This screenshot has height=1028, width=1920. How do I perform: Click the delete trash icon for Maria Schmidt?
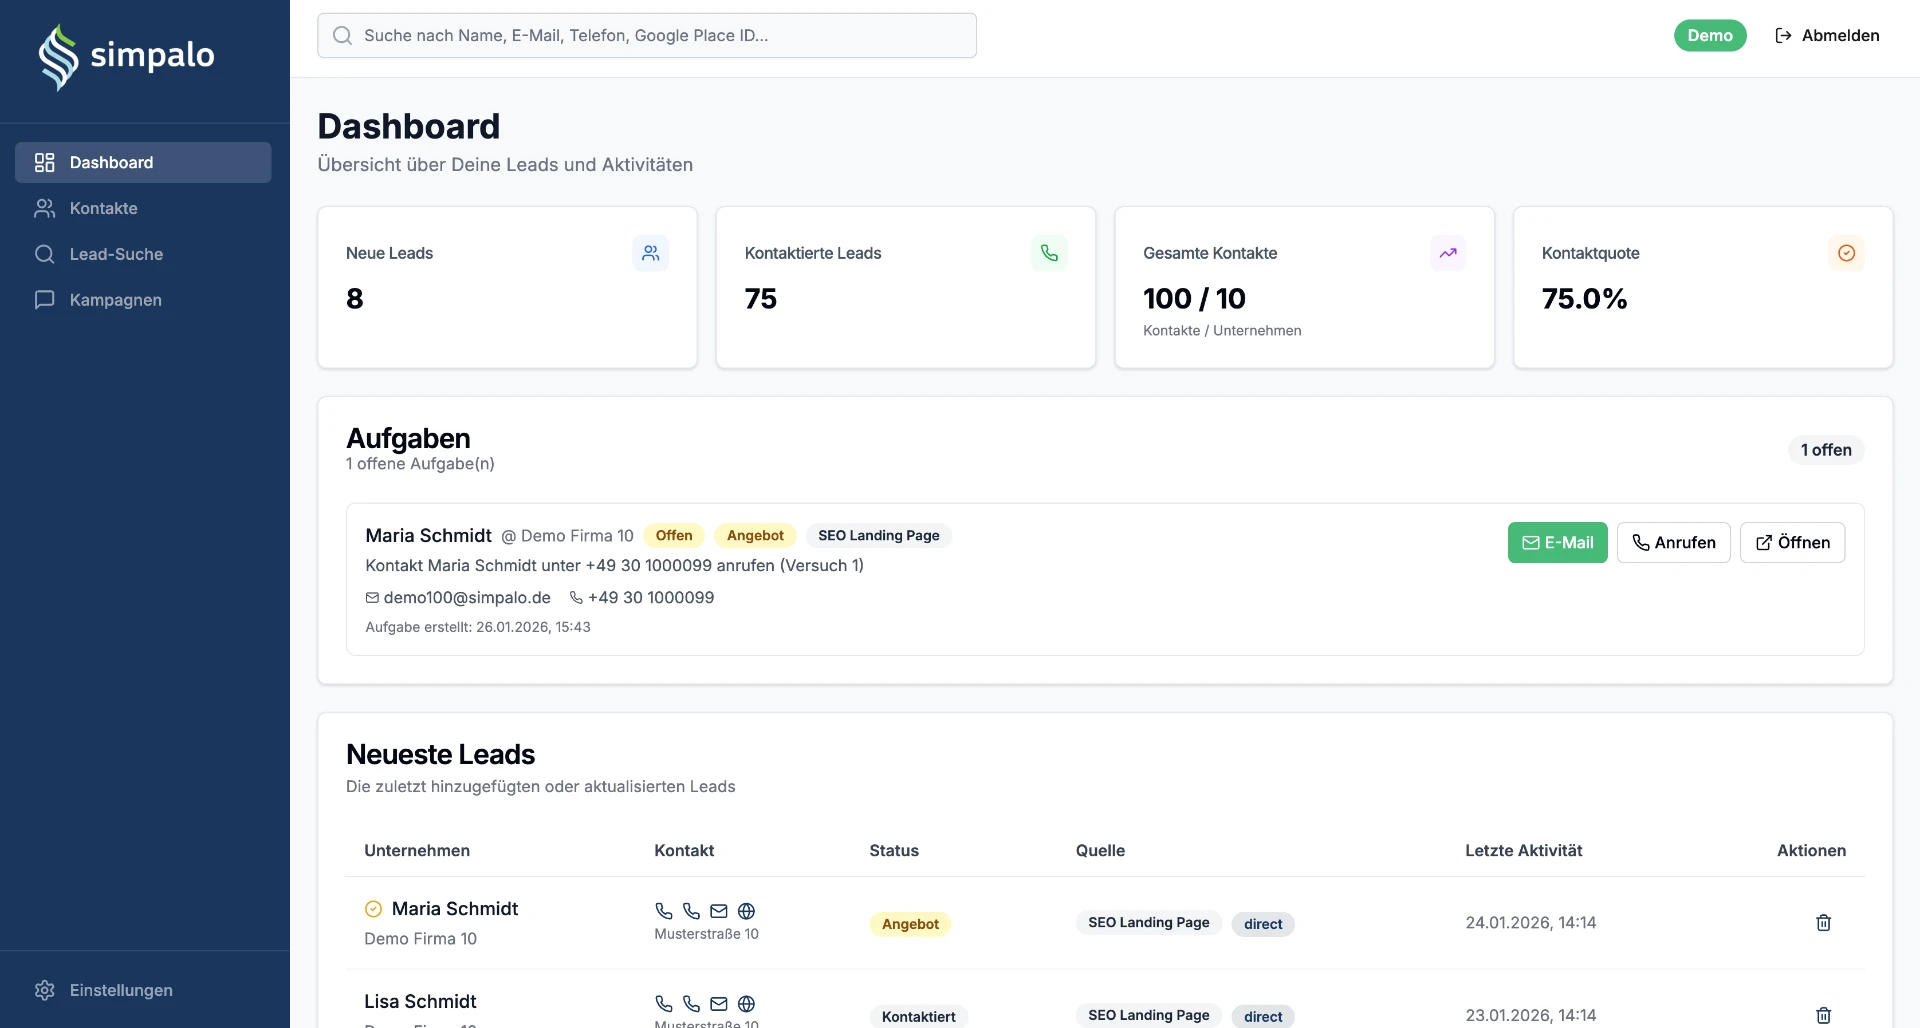(1823, 922)
